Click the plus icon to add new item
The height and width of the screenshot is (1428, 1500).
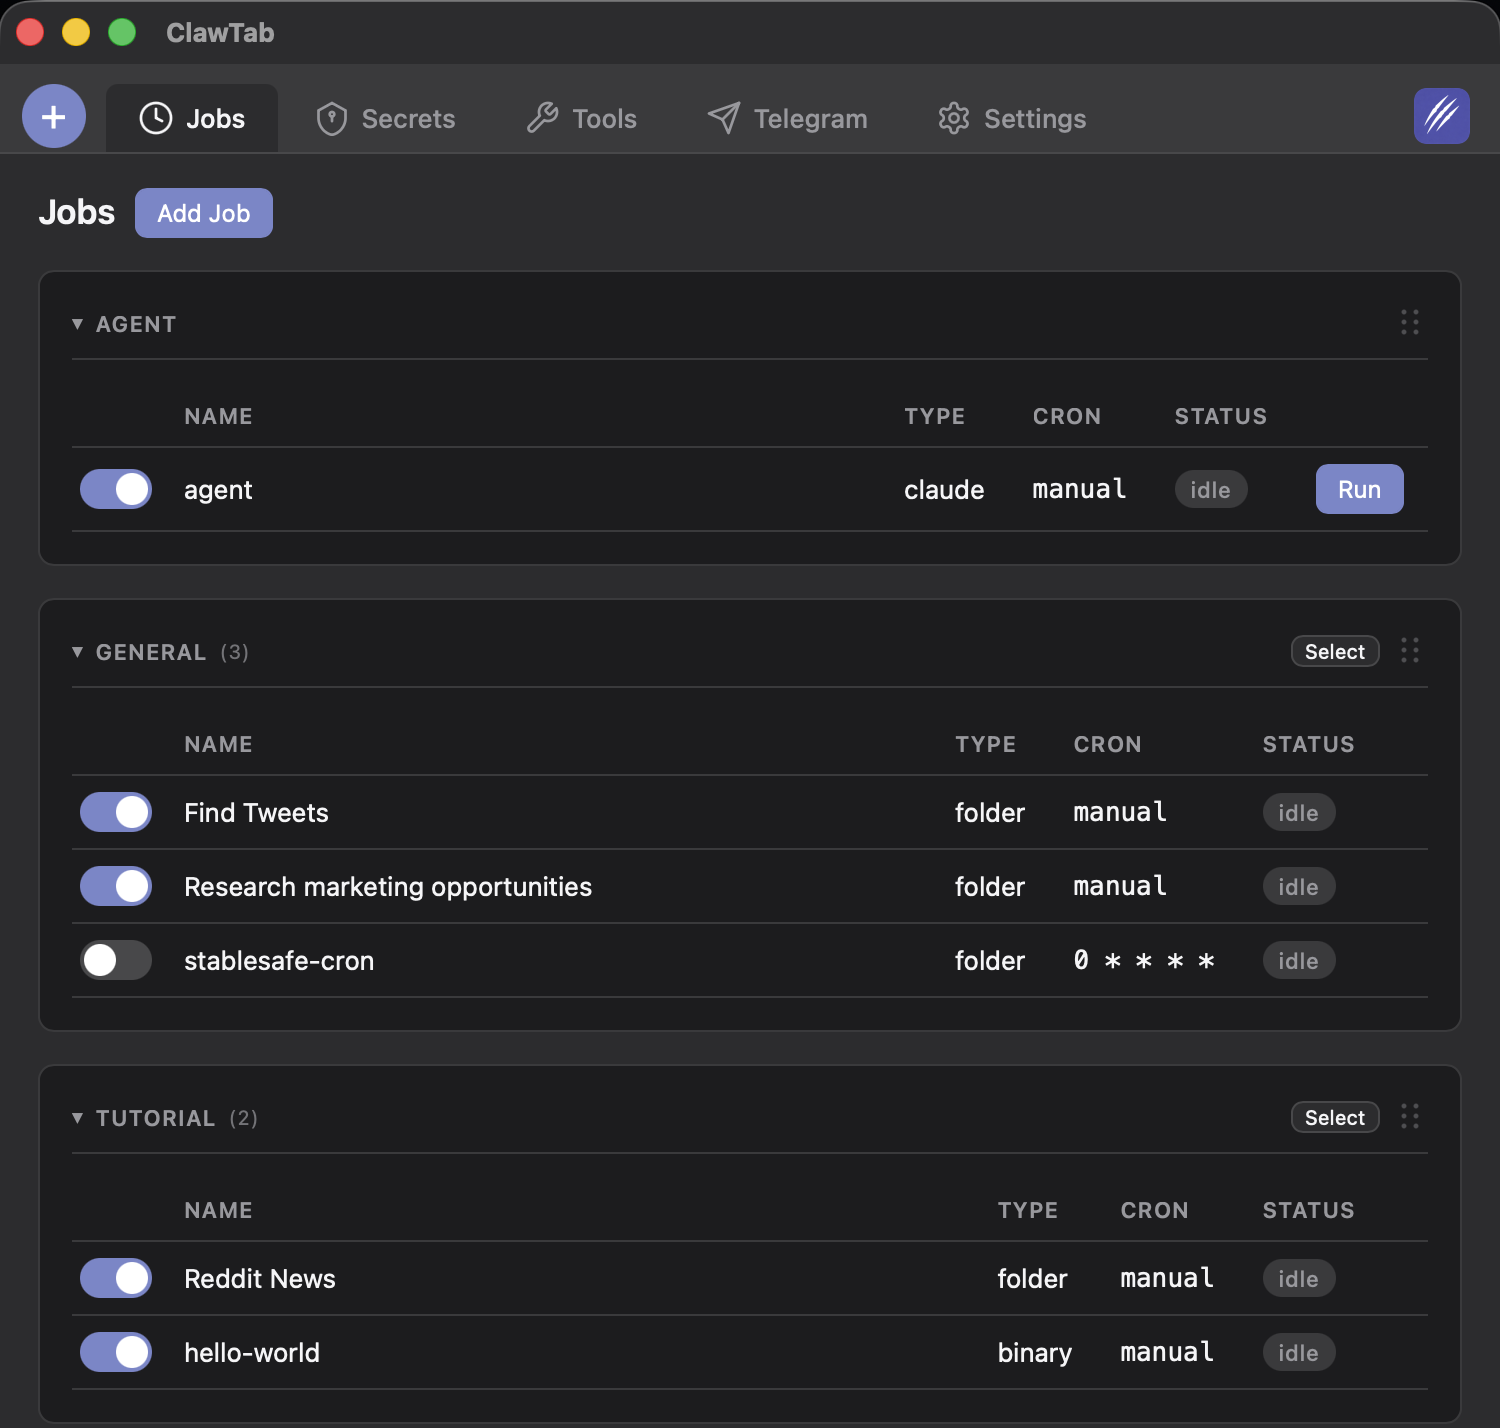tap(53, 116)
